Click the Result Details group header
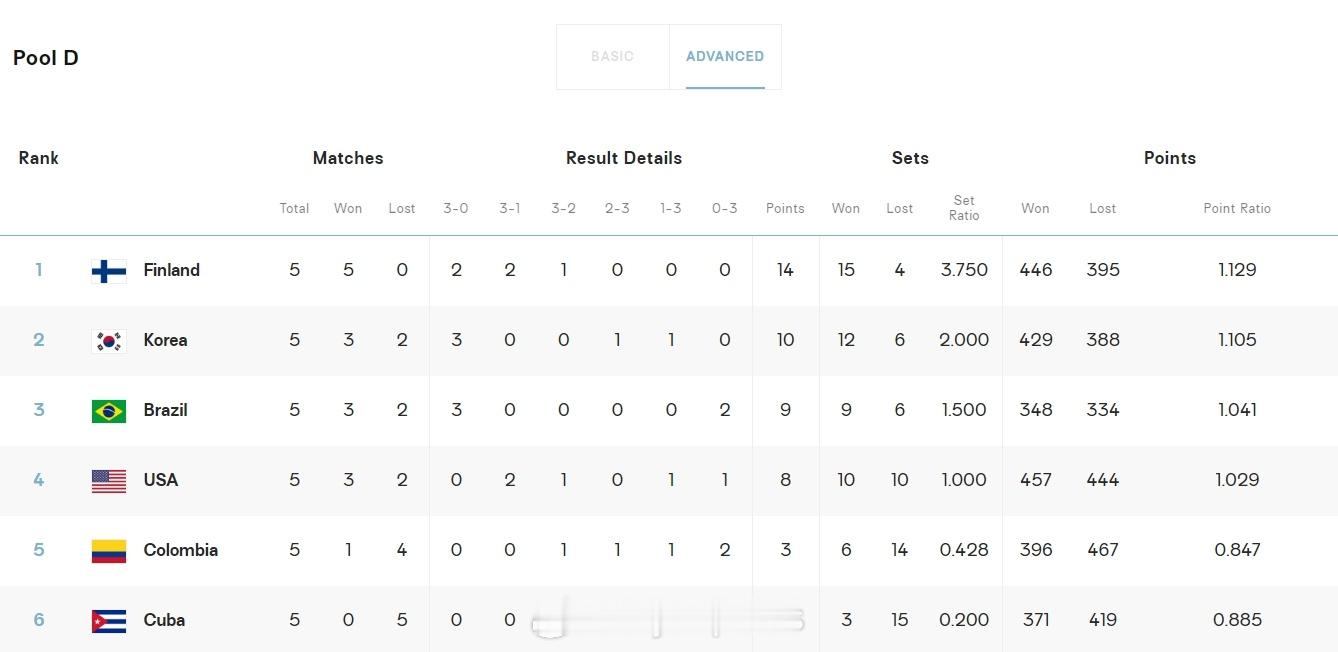 [624, 158]
